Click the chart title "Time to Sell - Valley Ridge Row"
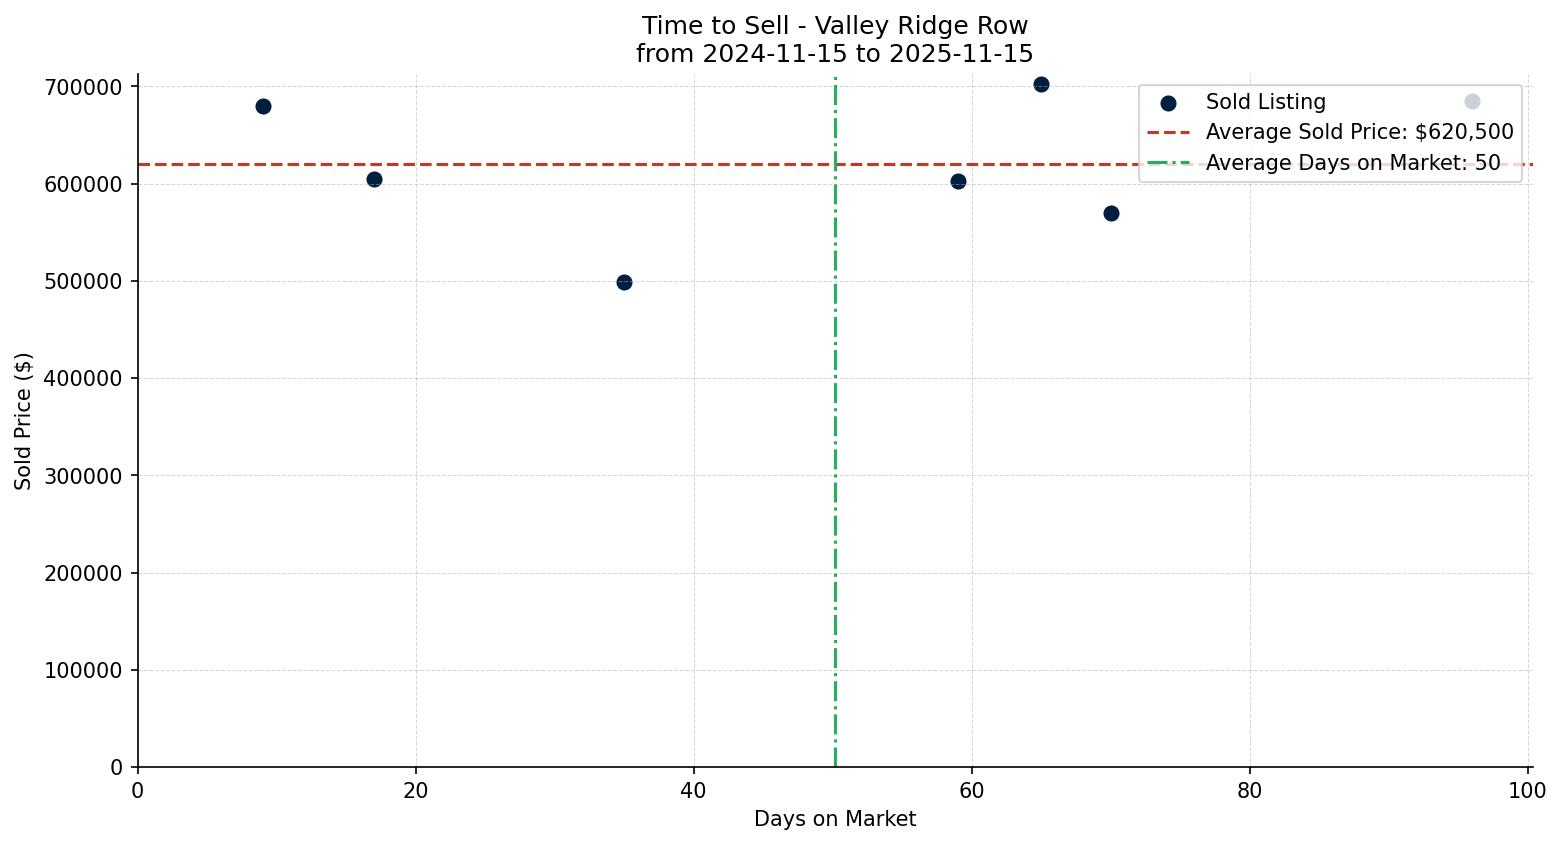The height and width of the screenshot is (845, 1562). tap(834, 26)
